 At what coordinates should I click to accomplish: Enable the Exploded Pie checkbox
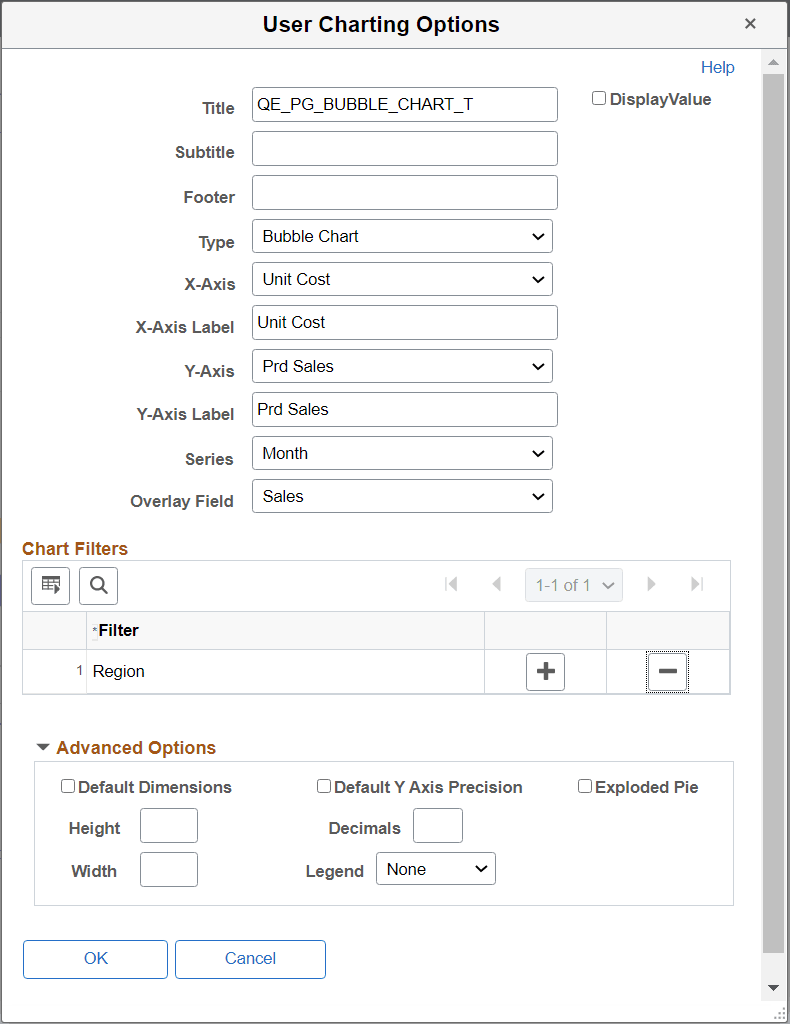(x=585, y=787)
